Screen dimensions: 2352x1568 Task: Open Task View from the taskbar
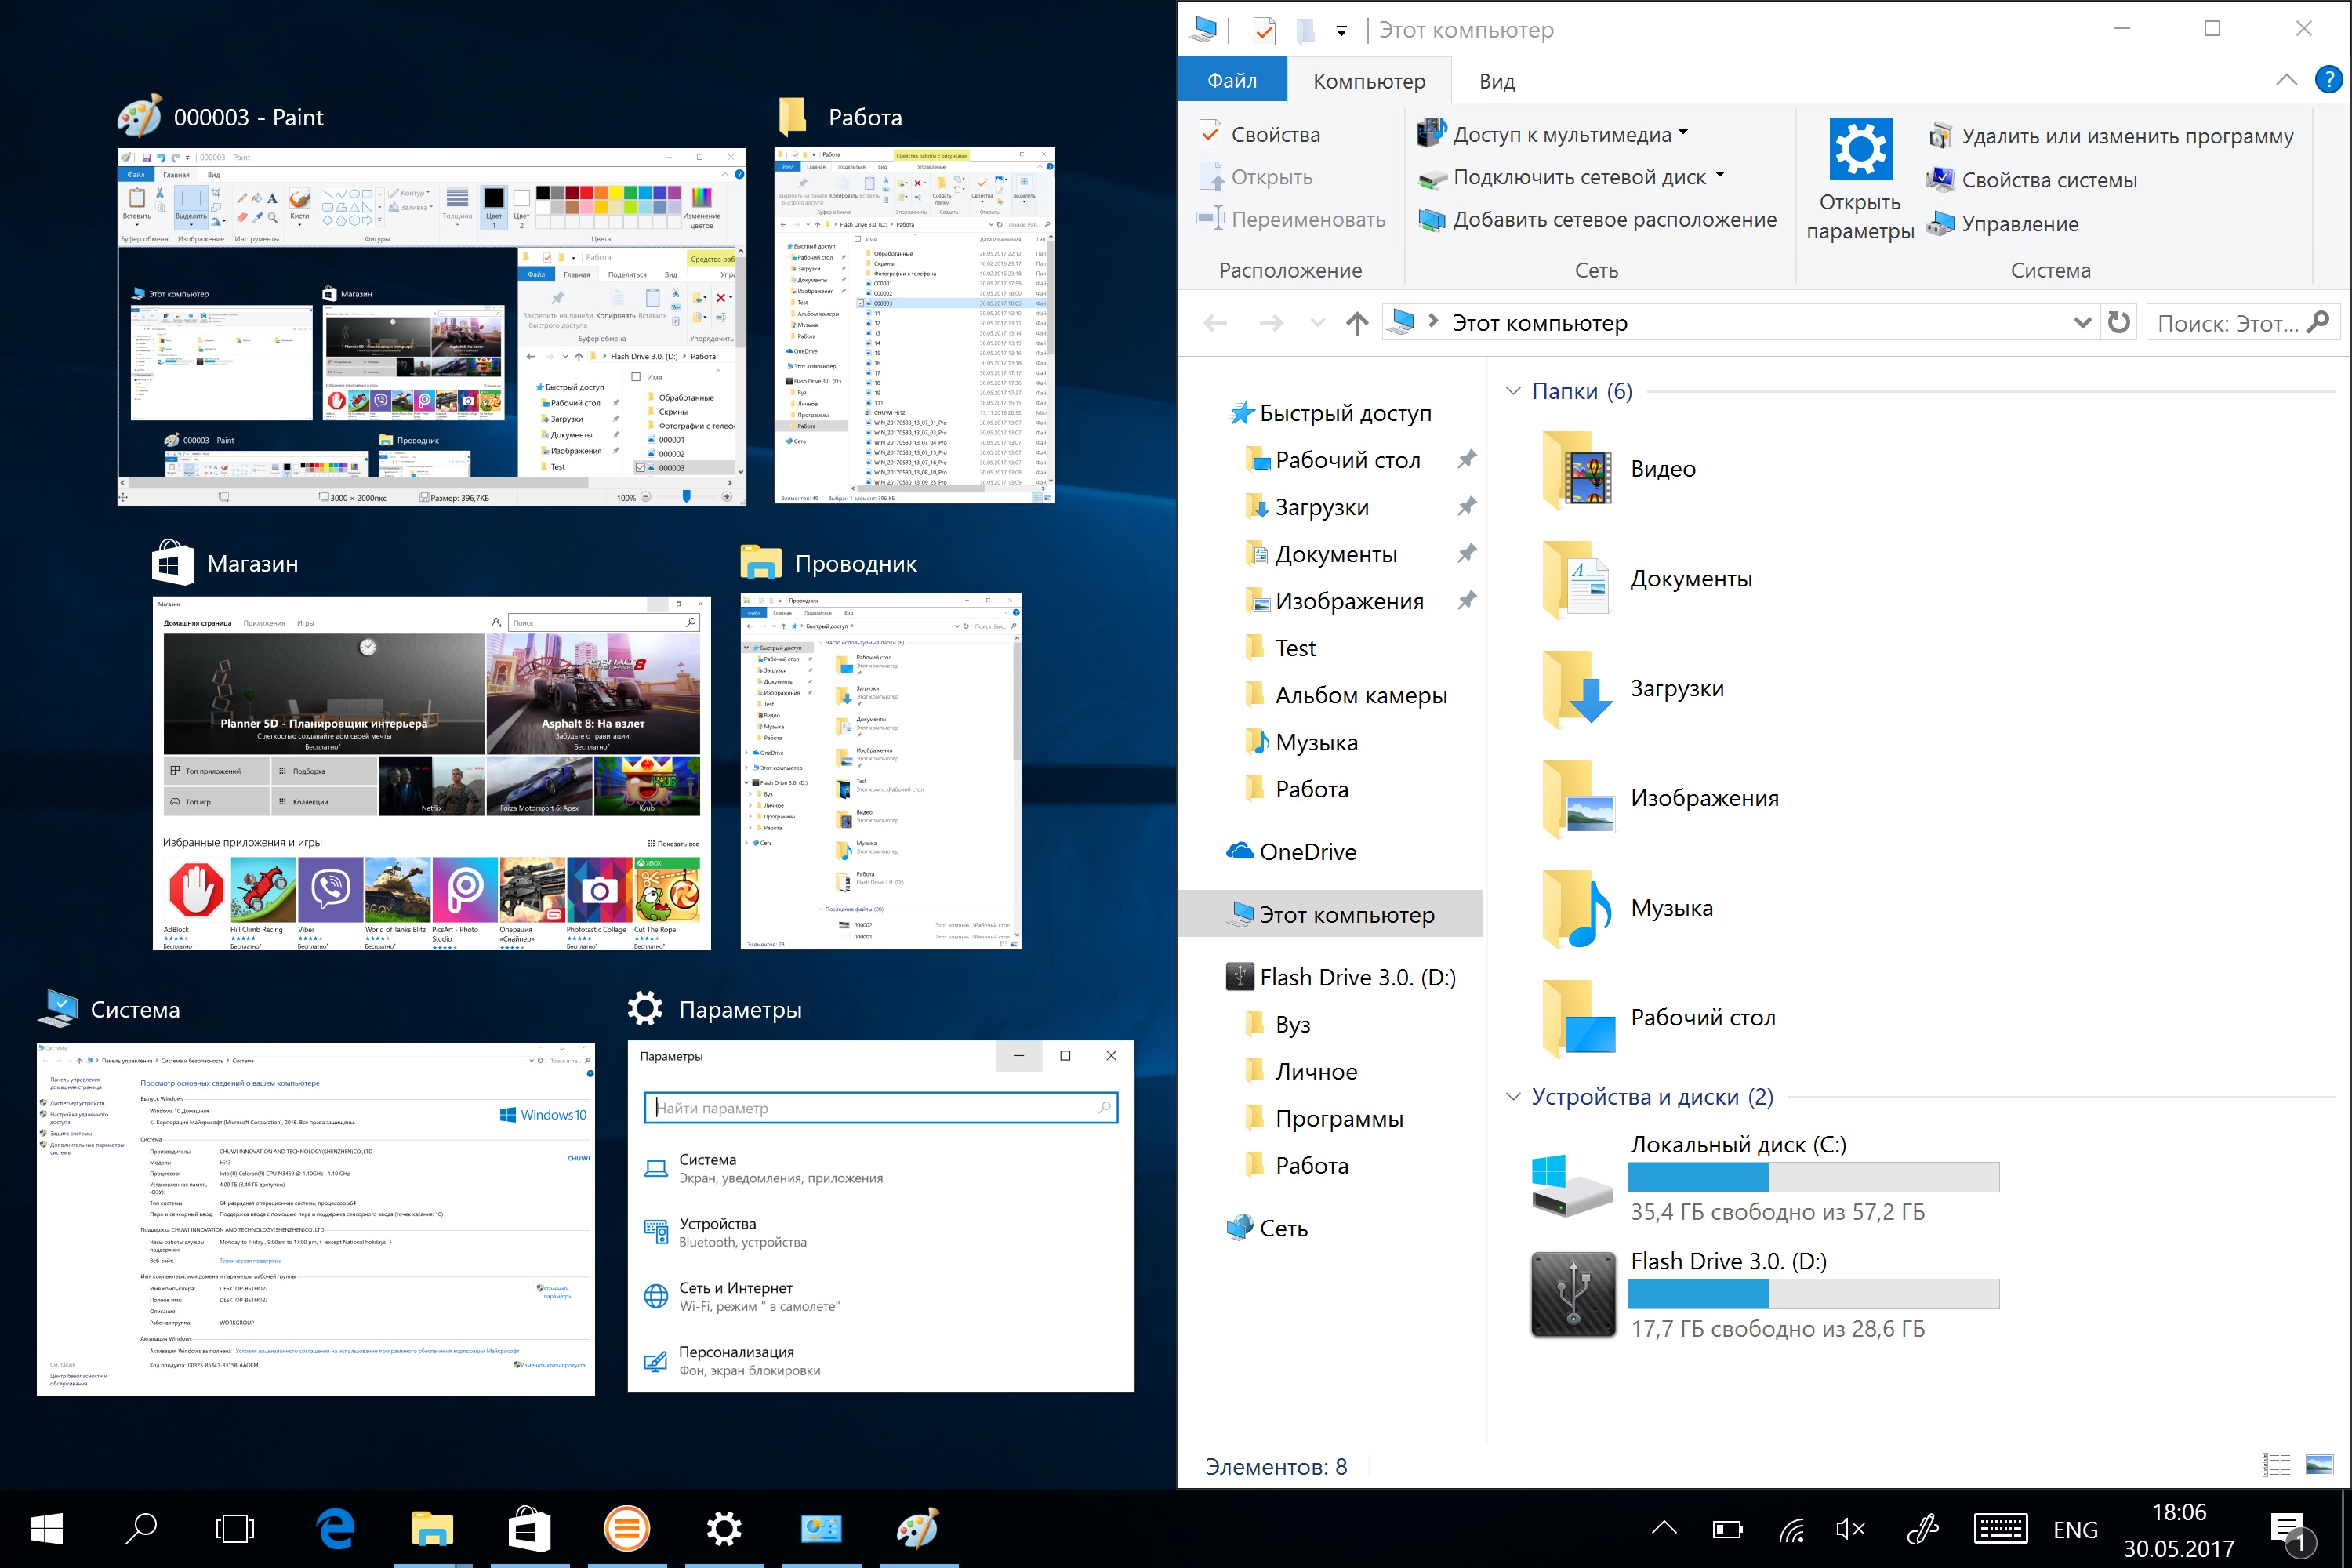[235, 1529]
